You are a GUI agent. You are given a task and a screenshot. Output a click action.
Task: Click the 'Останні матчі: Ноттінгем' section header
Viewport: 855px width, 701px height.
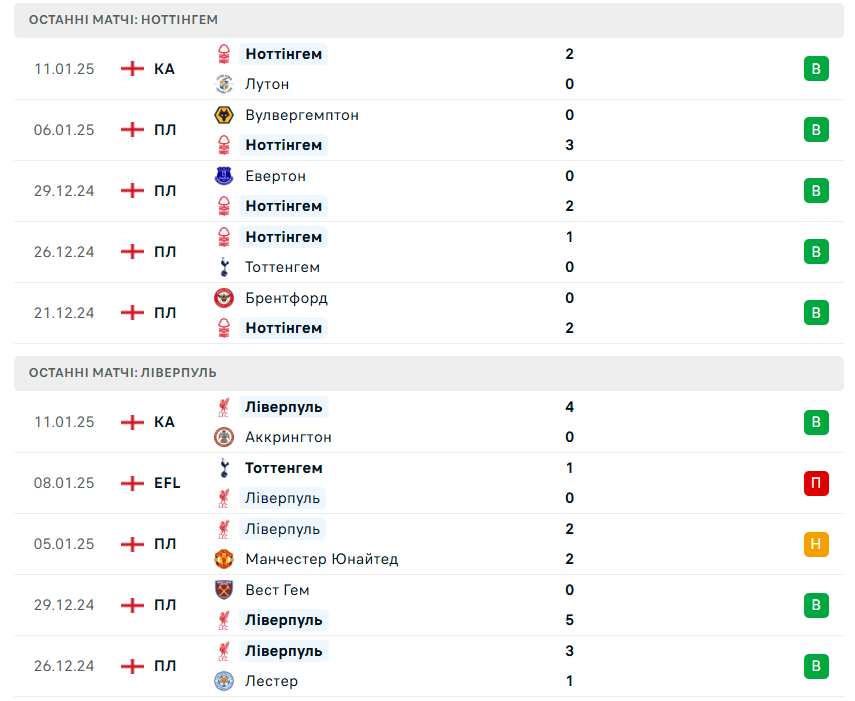[123, 20]
